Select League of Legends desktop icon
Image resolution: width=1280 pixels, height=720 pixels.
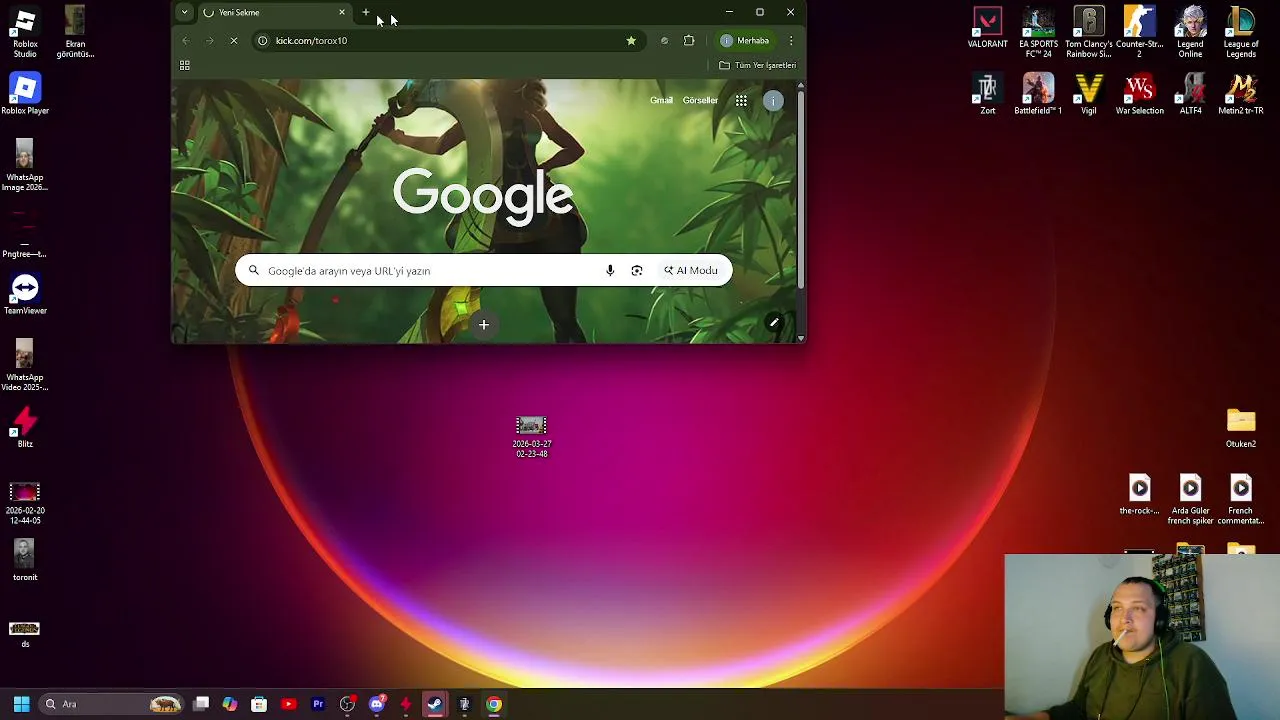(x=1241, y=32)
